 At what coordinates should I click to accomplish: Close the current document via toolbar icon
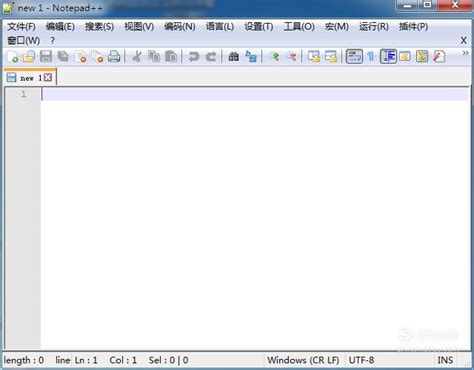click(x=81, y=57)
